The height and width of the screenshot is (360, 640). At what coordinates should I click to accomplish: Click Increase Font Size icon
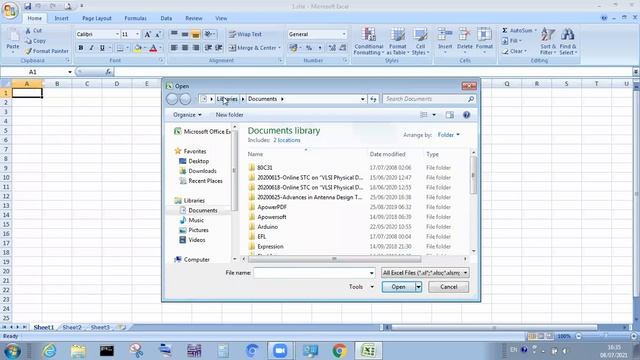pos(147,34)
